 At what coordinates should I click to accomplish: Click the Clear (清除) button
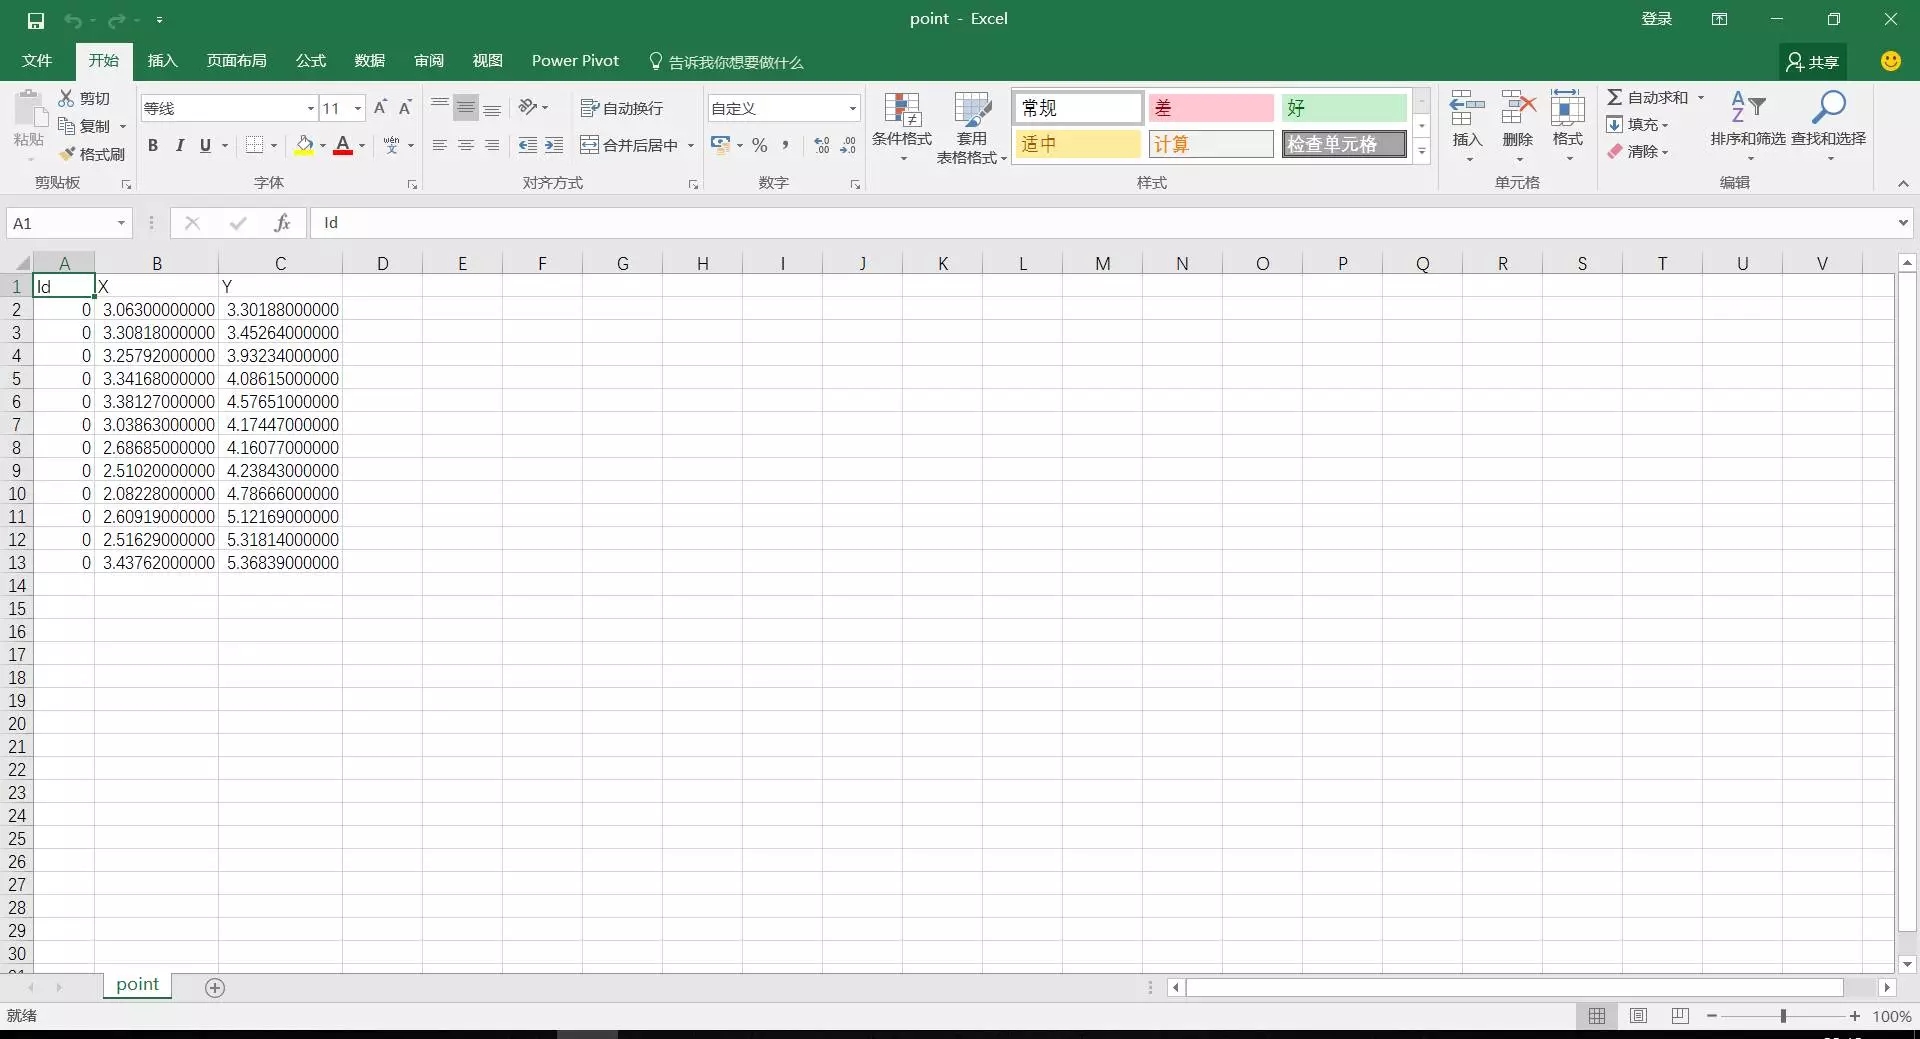tap(1638, 152)
